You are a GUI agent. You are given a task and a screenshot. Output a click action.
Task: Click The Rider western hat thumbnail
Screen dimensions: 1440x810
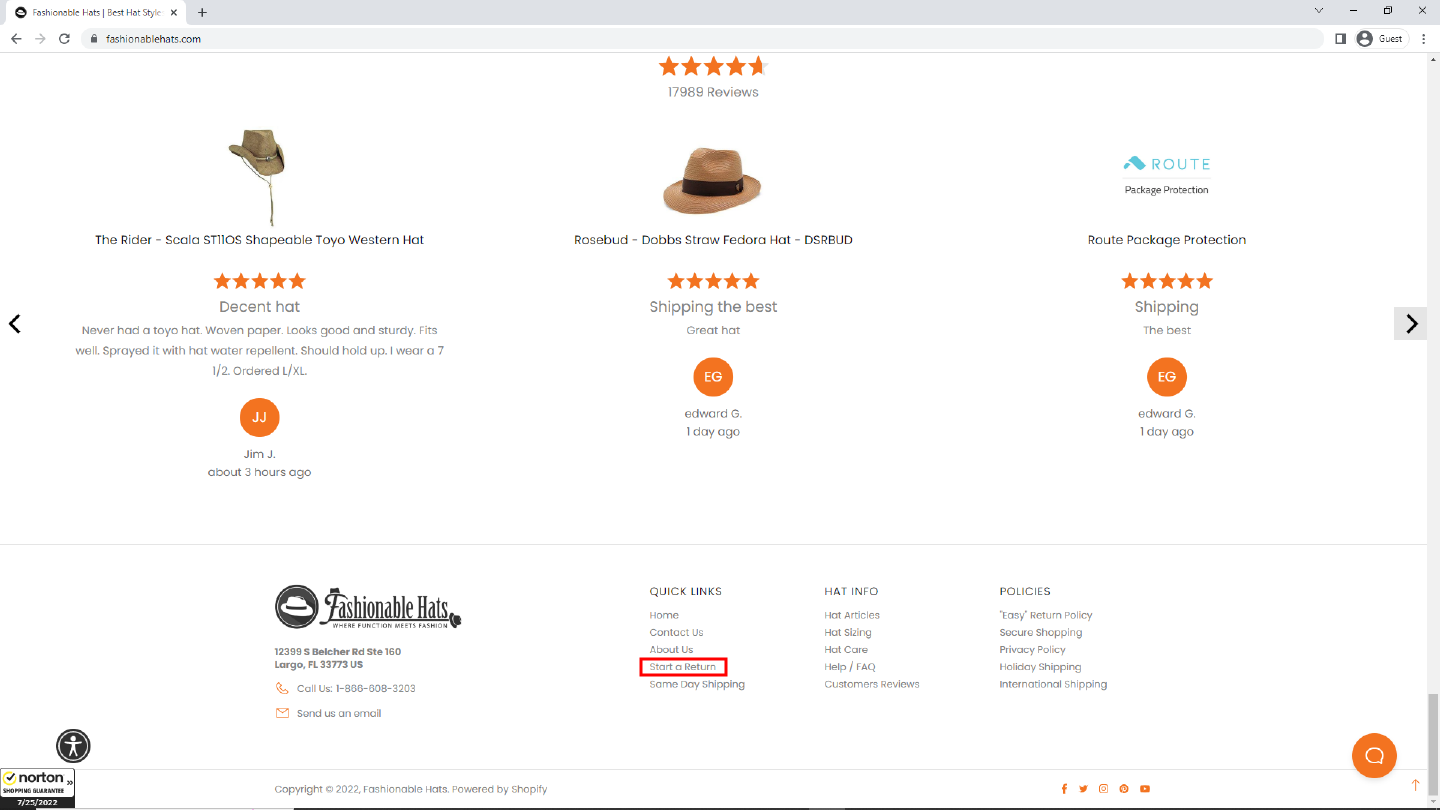click(259, 177)
